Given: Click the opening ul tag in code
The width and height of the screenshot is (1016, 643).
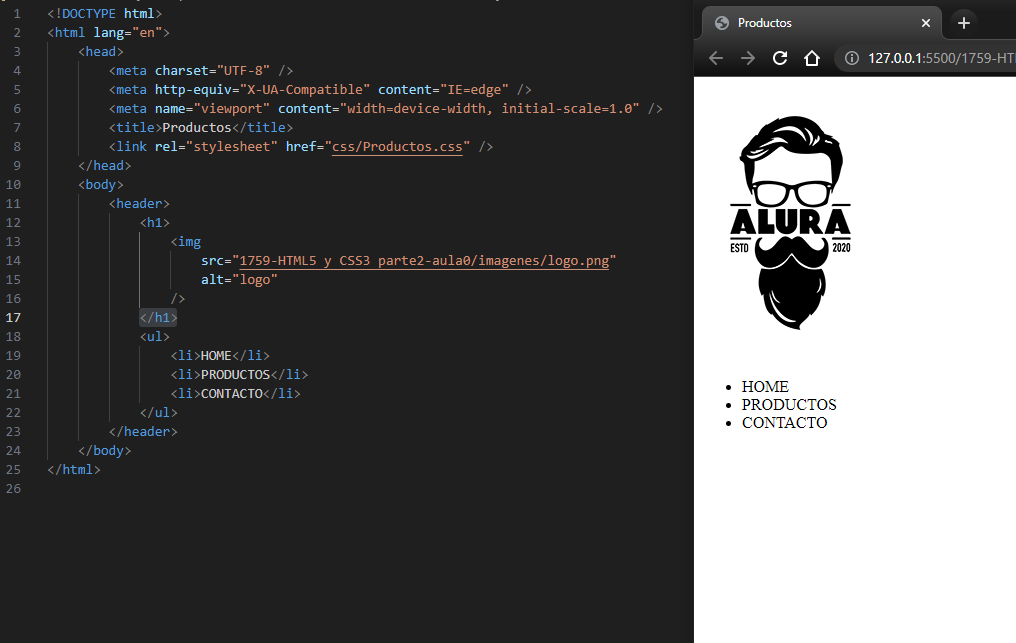Looking at the screenshot, I should [155, 337].
